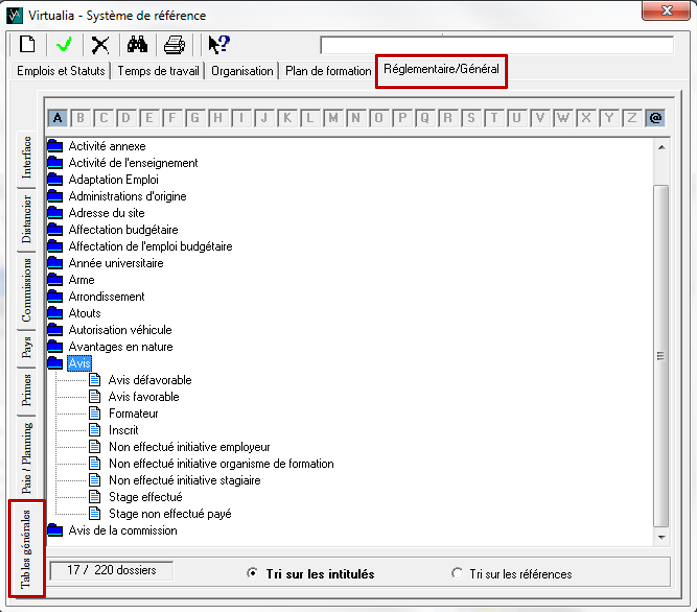Image resolution: width=697 pixels, height=612 pixels.
Task: Click the letter A alphabet filter button
Action: coord(58,118)
